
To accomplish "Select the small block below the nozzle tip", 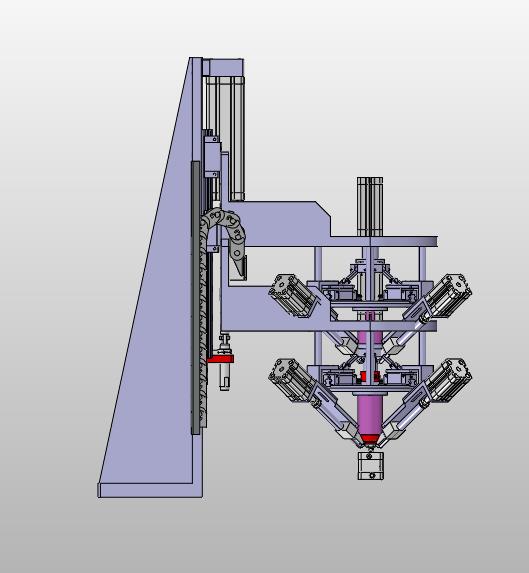I will 371,466.
